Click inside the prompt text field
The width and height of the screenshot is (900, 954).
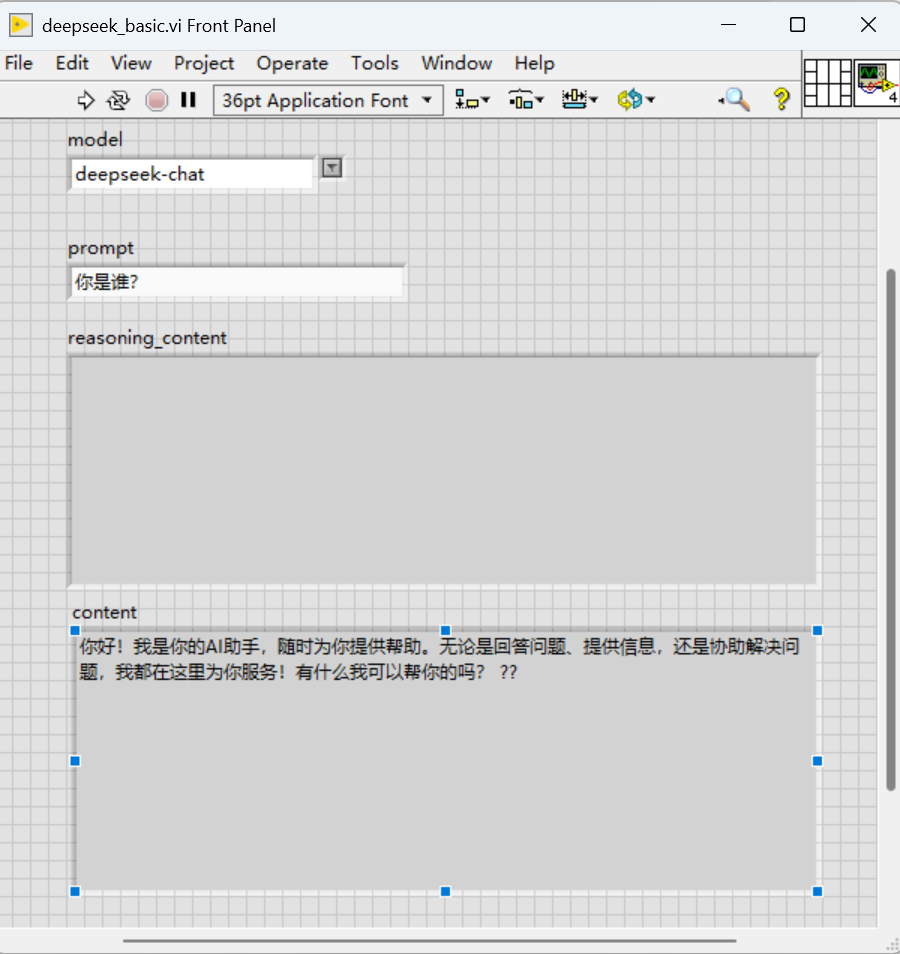(237, 283)
